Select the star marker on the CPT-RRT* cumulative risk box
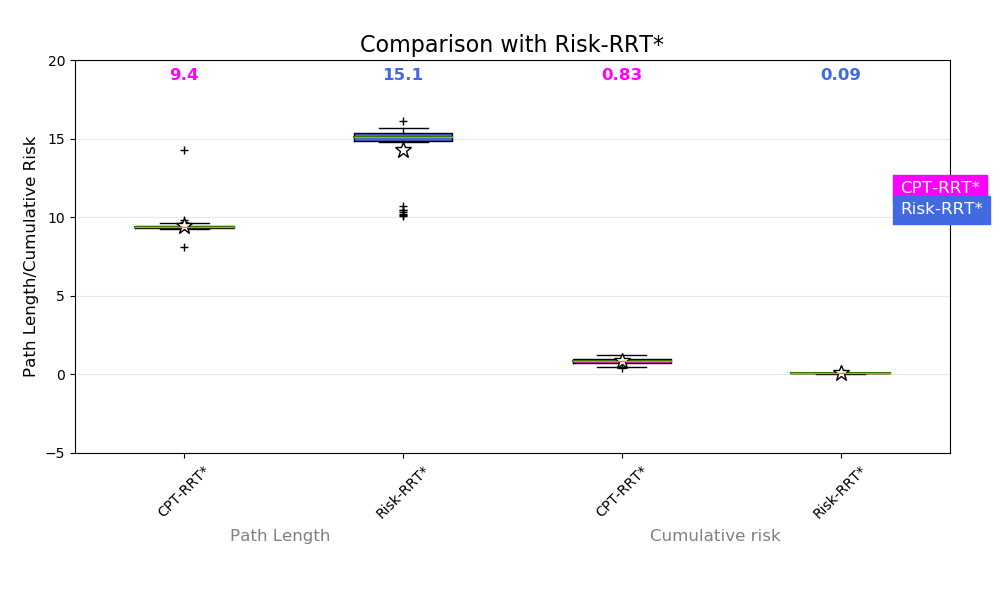 [x=622, y=361]
